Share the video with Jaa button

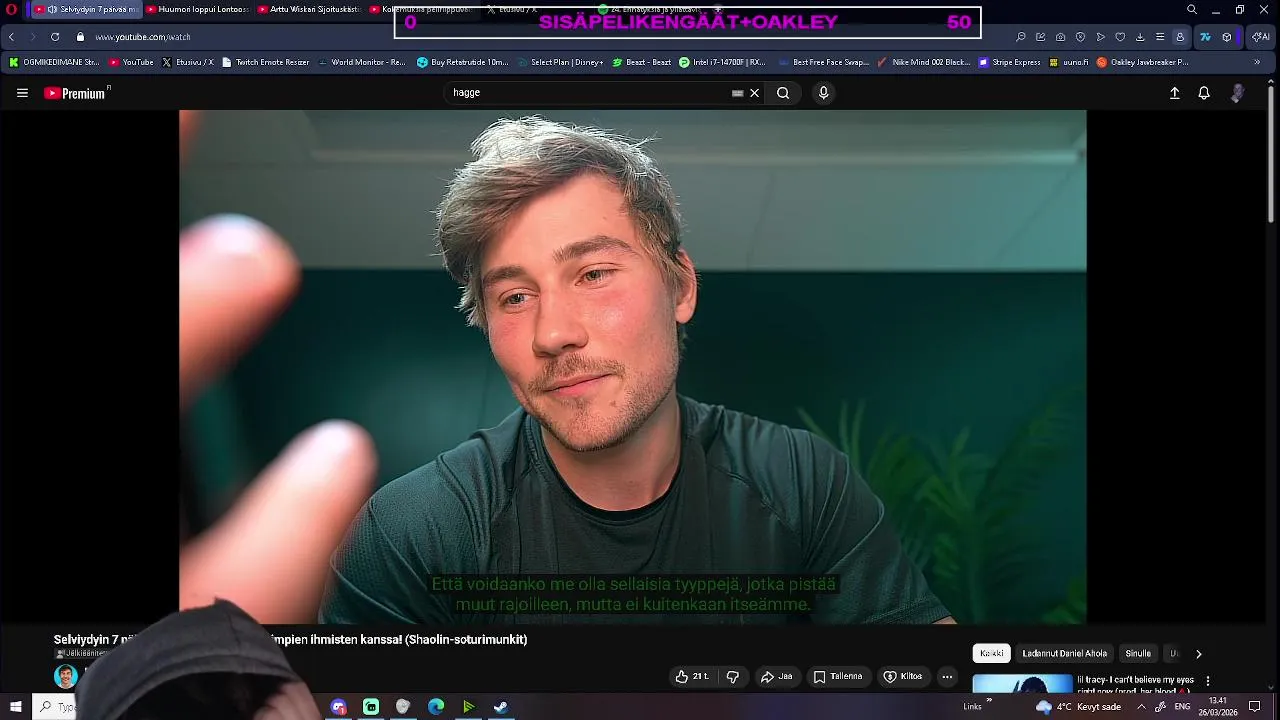[776, 677]
